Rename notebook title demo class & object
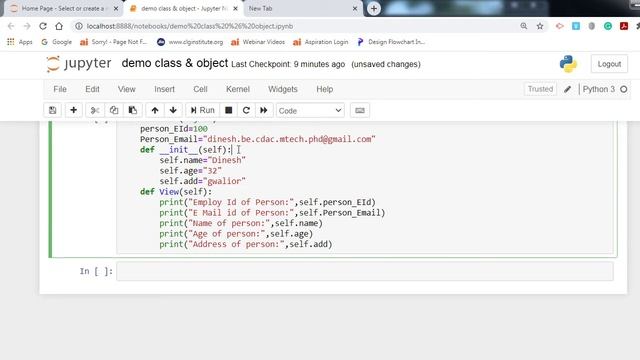Screen dimensions: 640x360 (x=175, y=63)
